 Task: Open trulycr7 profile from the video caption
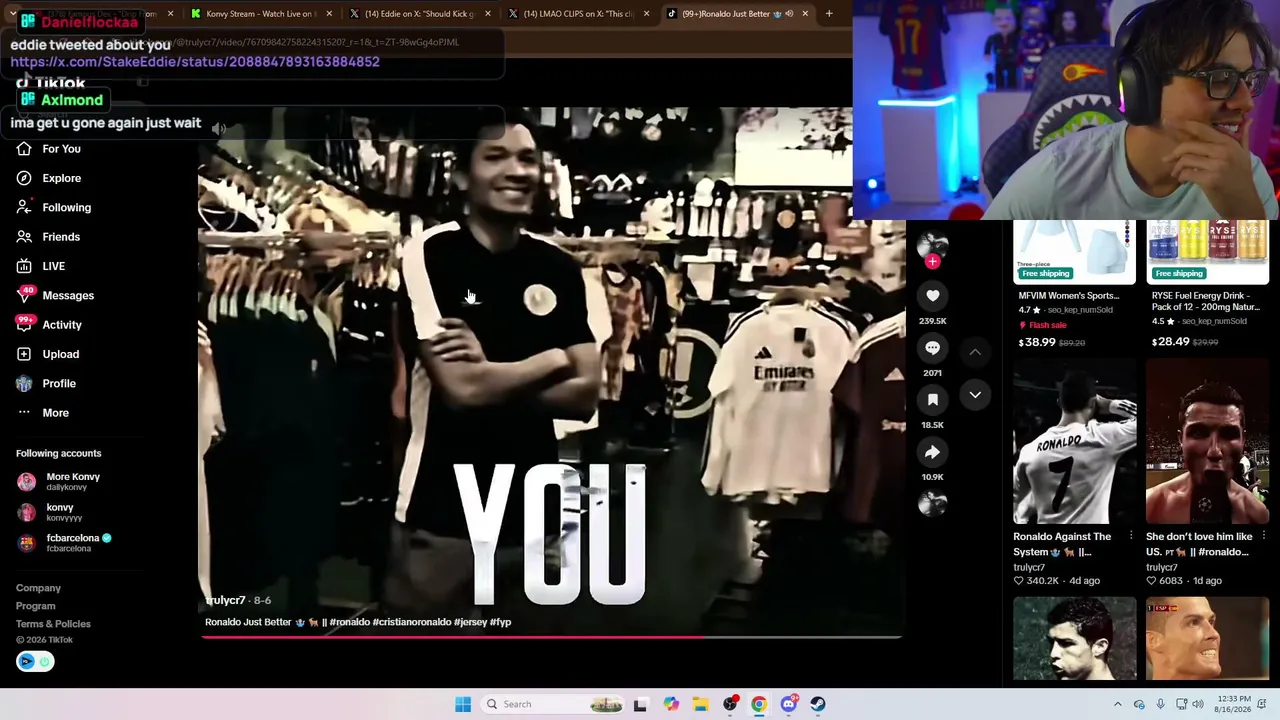tap(225, 600)
